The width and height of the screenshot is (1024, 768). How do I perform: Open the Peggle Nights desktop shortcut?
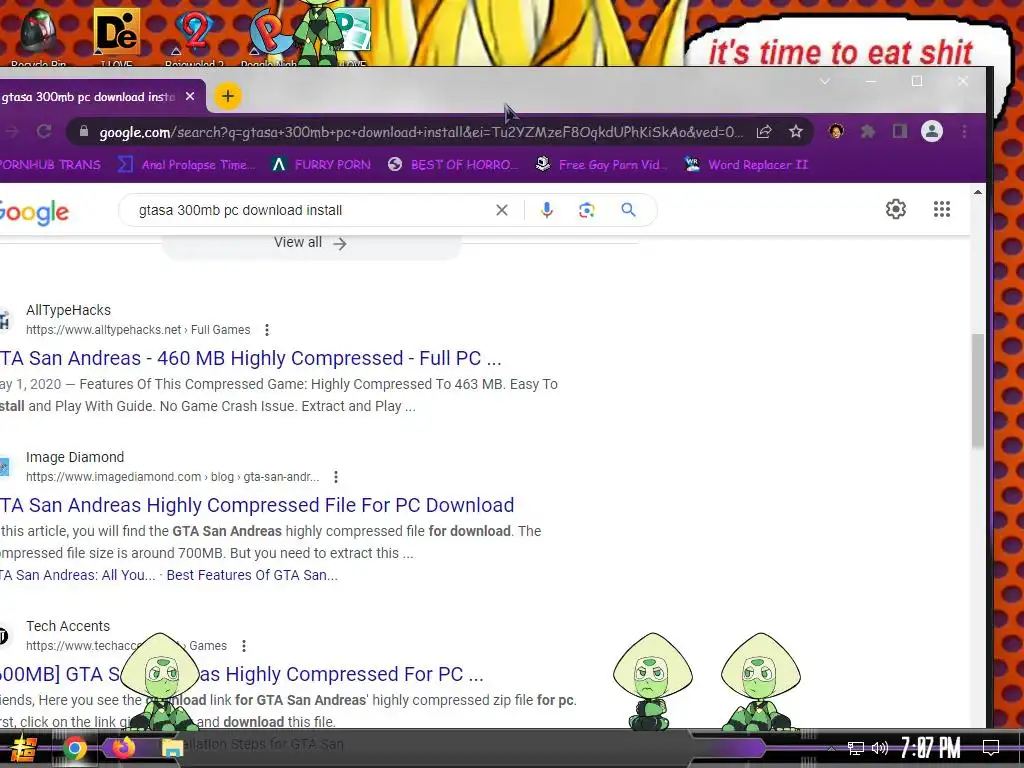tap(269, 36)
